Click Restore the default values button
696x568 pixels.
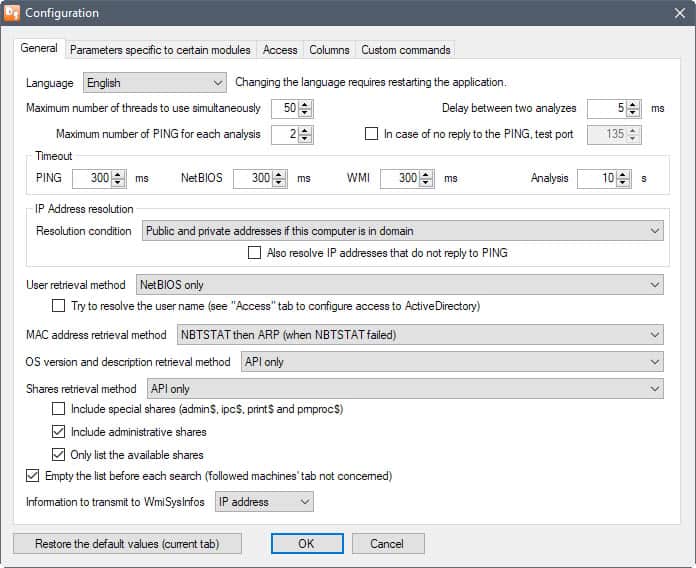[x=127, y=544]
